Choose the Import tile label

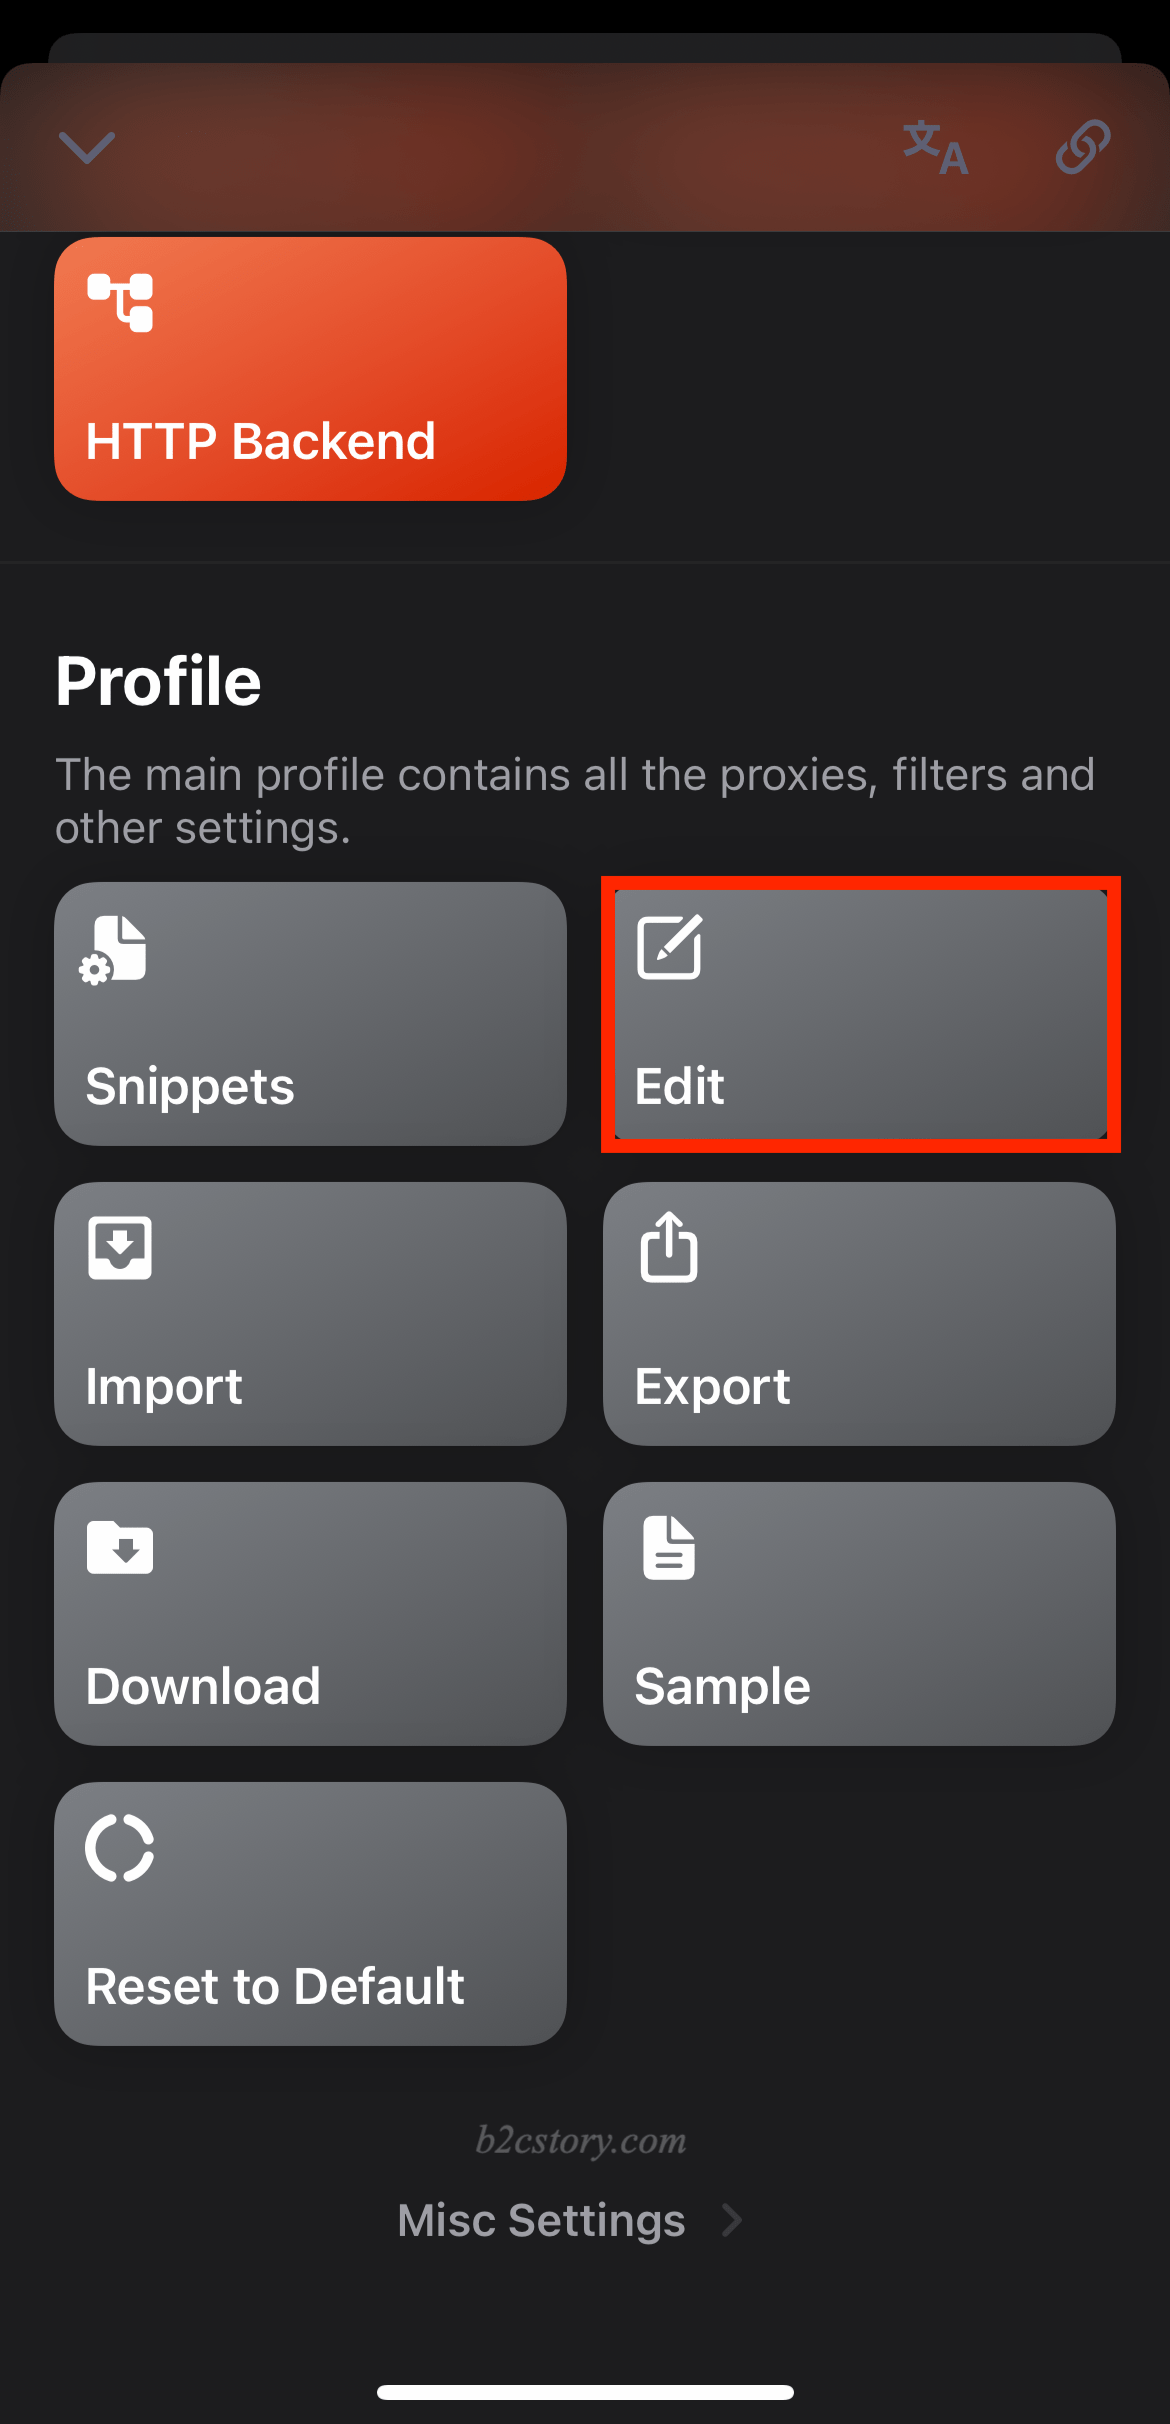164,1386
